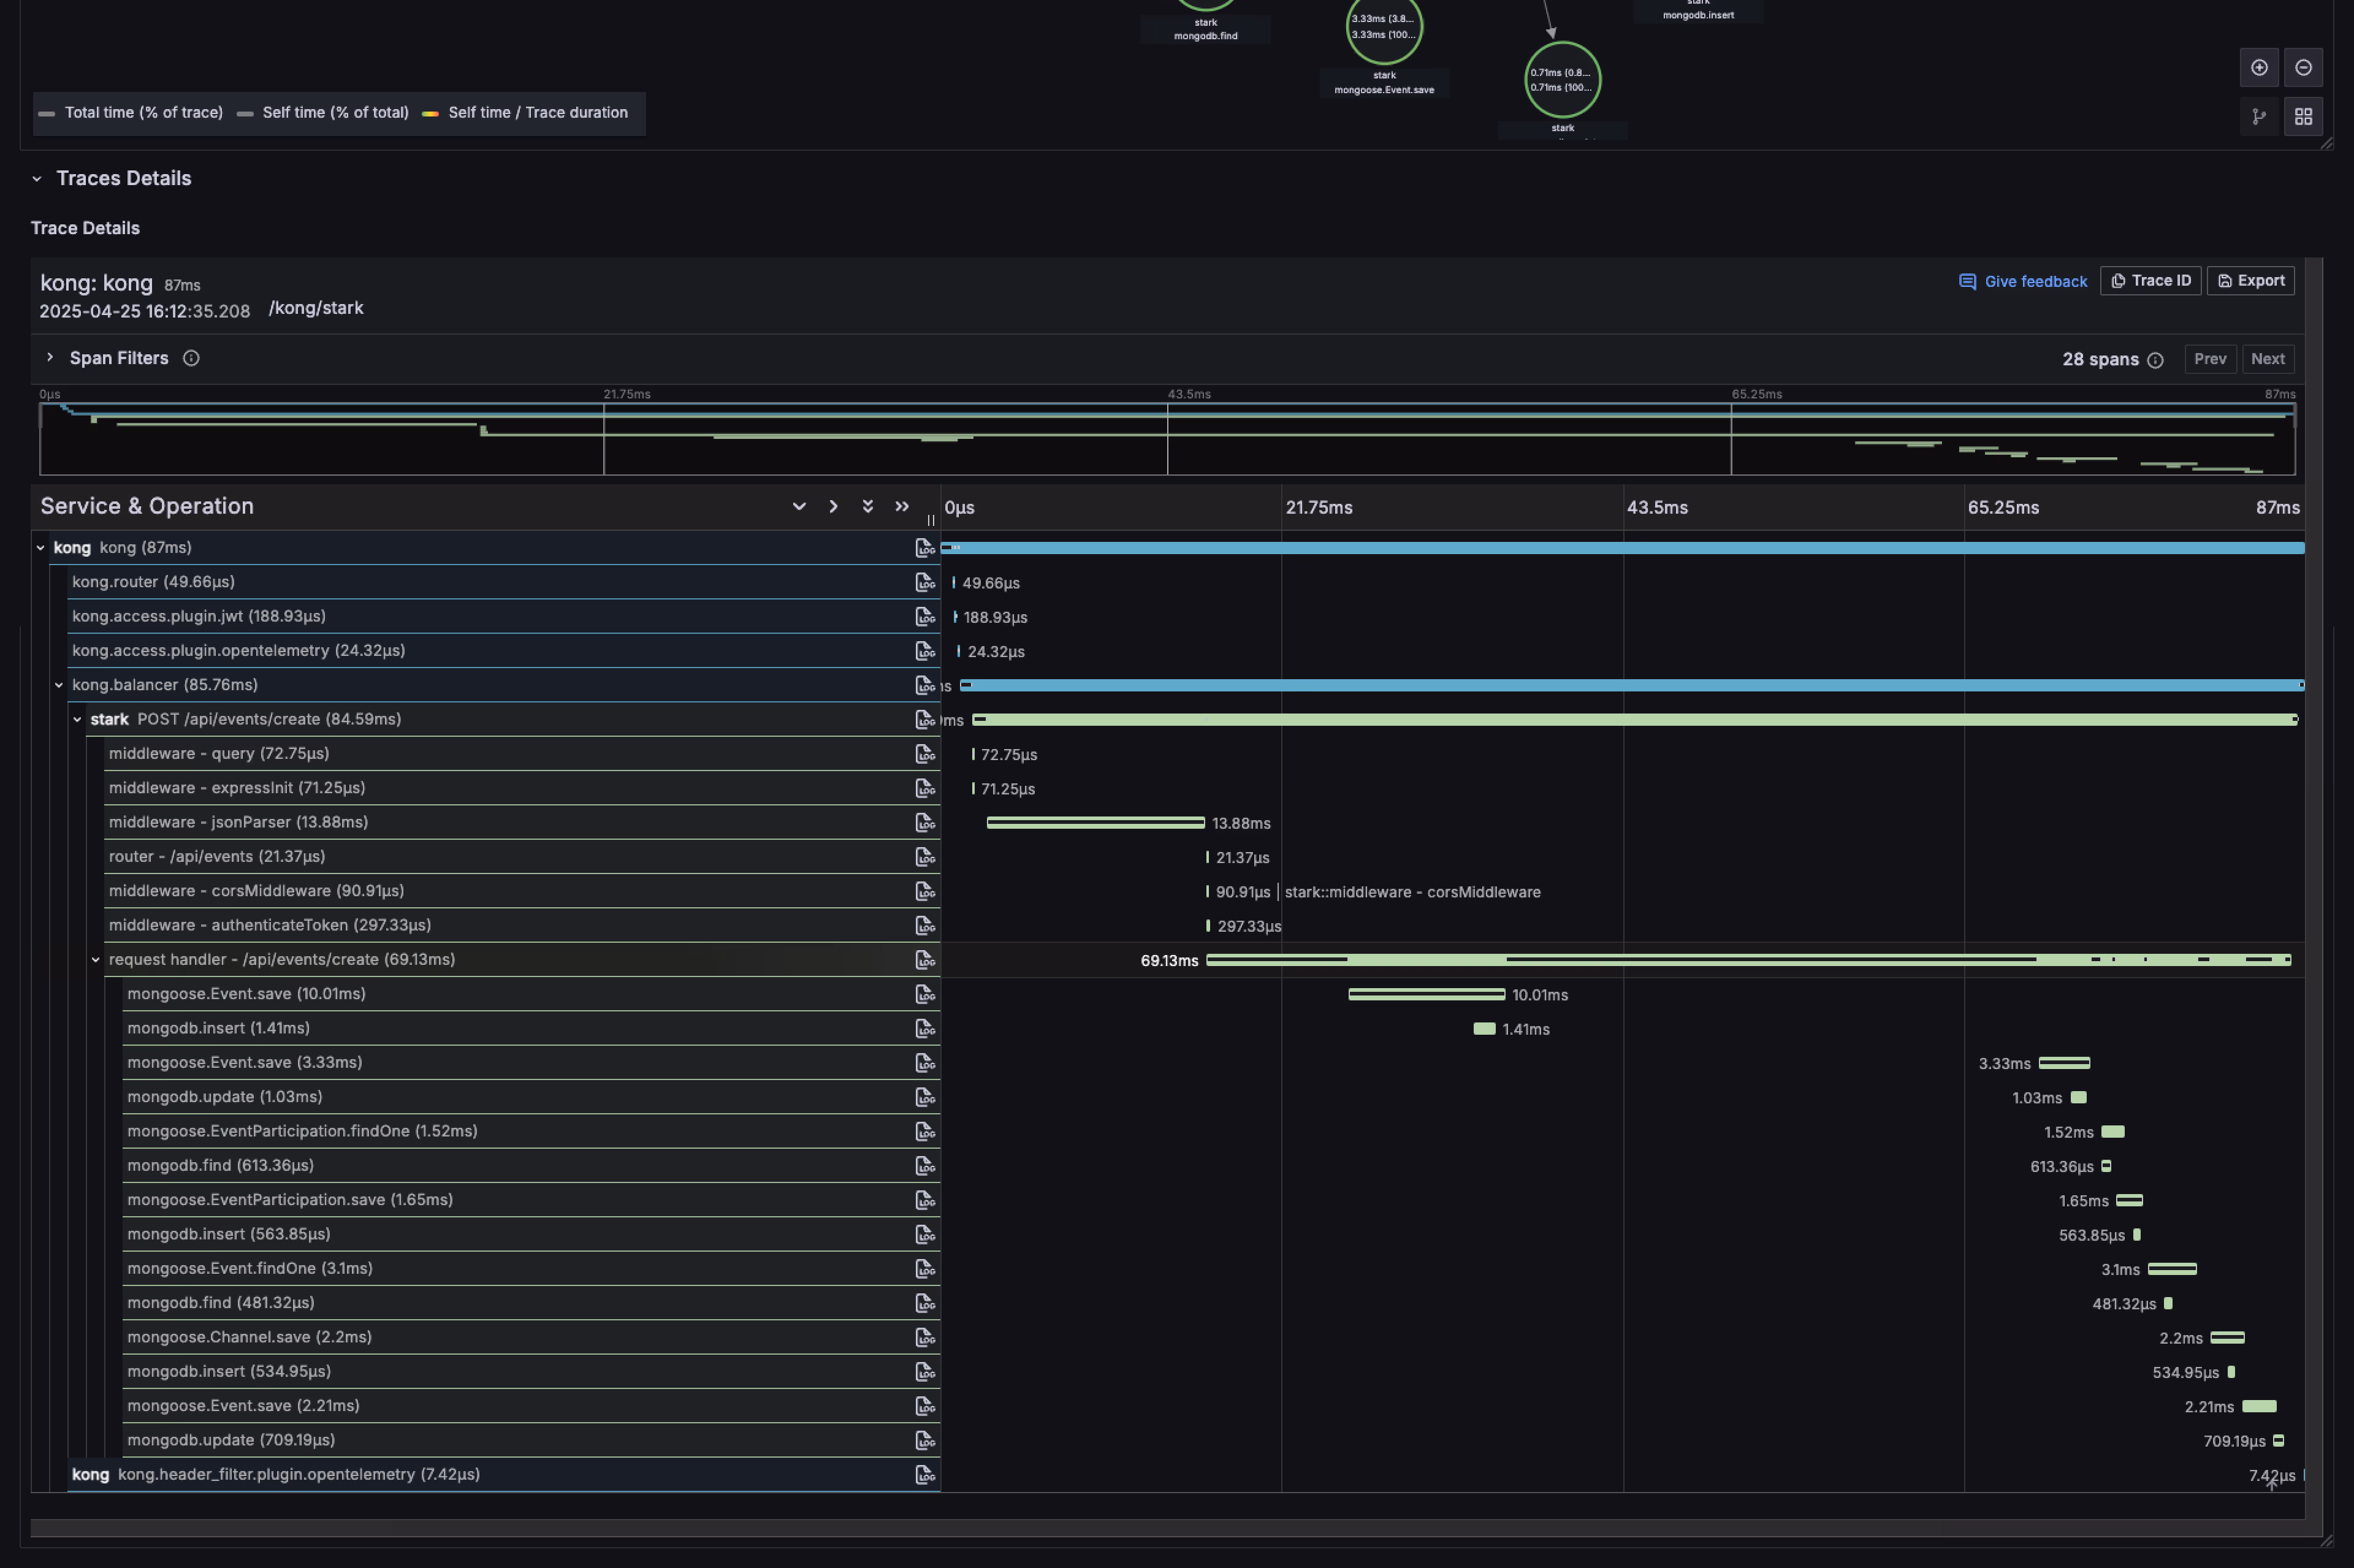This screenshot has height=1568, width=2354.
Task: Open logs for the kong.router span
Action: 925,582
